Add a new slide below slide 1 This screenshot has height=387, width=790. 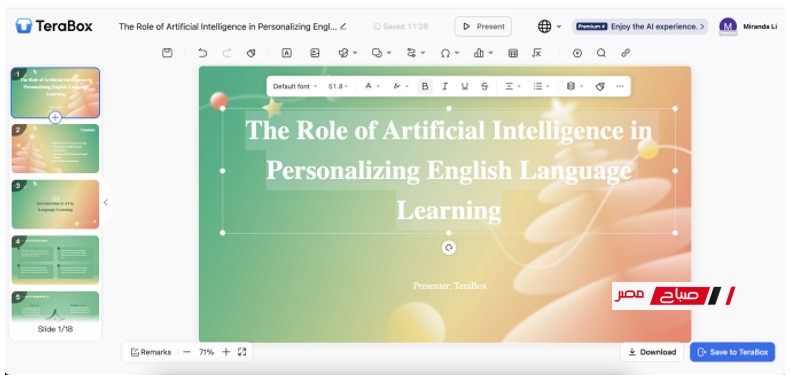pyautogui.click(x=55, y=118)
